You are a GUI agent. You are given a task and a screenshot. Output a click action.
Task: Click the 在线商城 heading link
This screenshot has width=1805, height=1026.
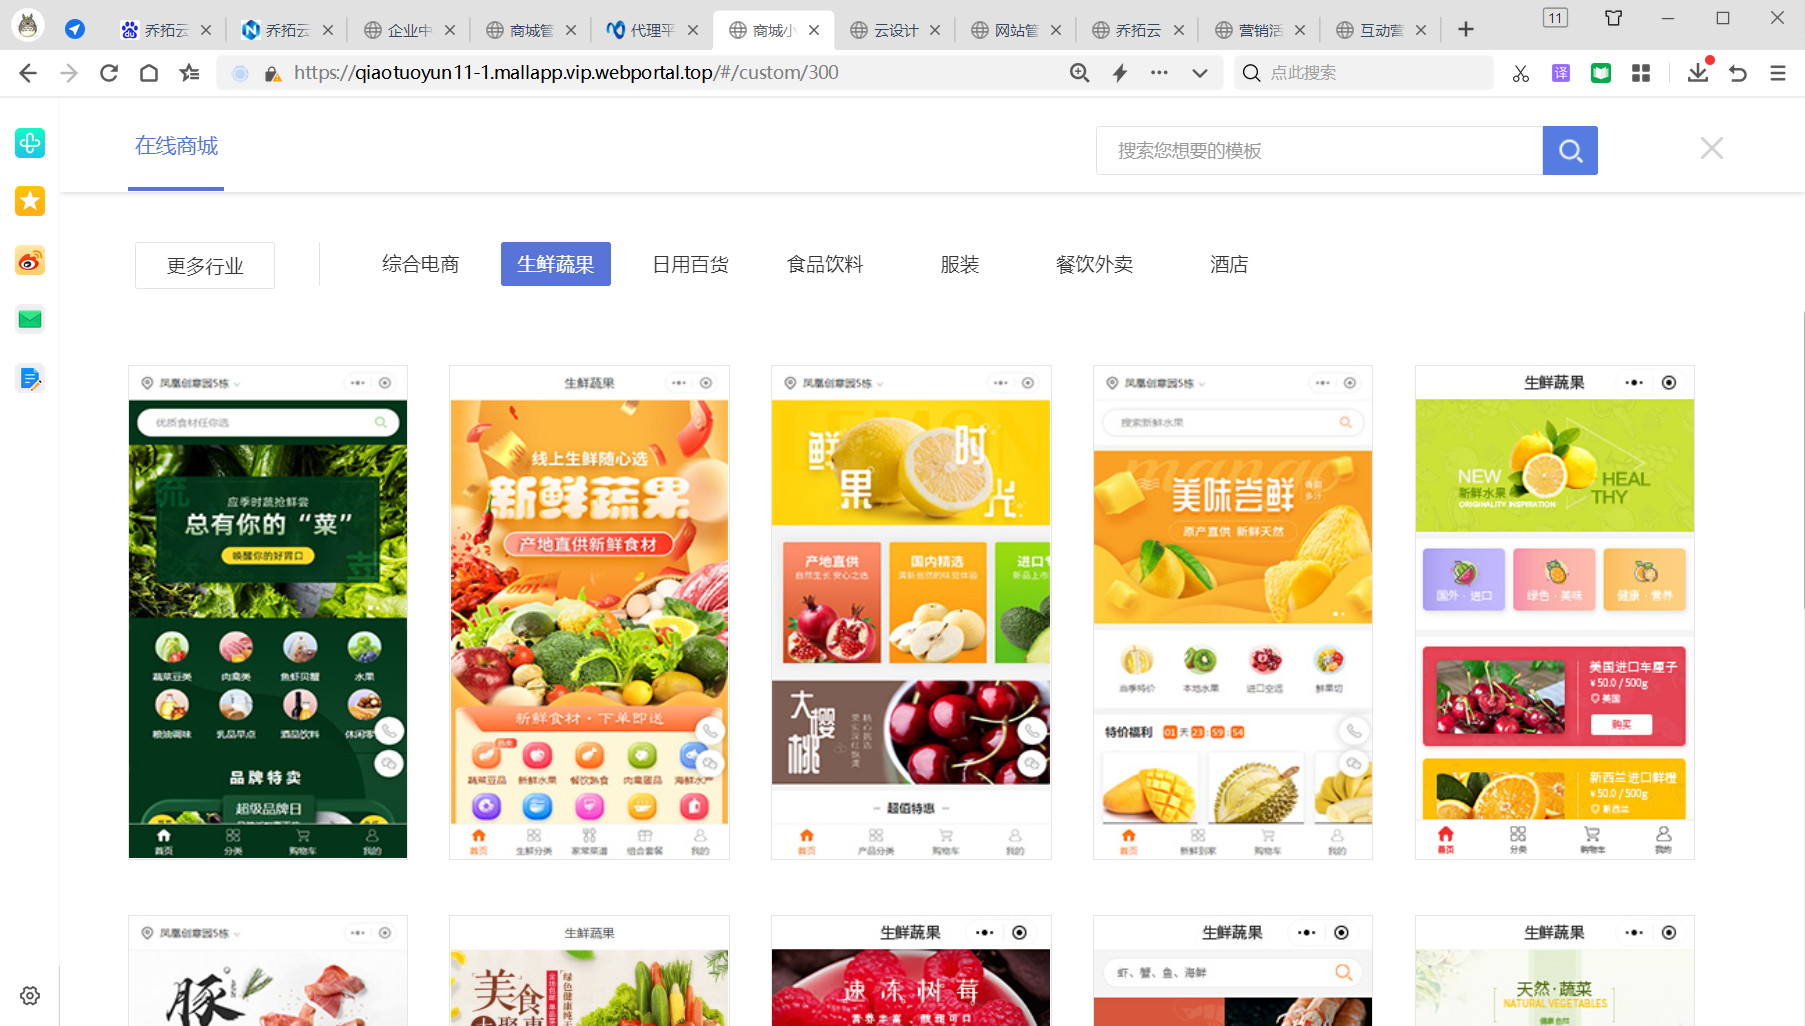tap(176, 146)
